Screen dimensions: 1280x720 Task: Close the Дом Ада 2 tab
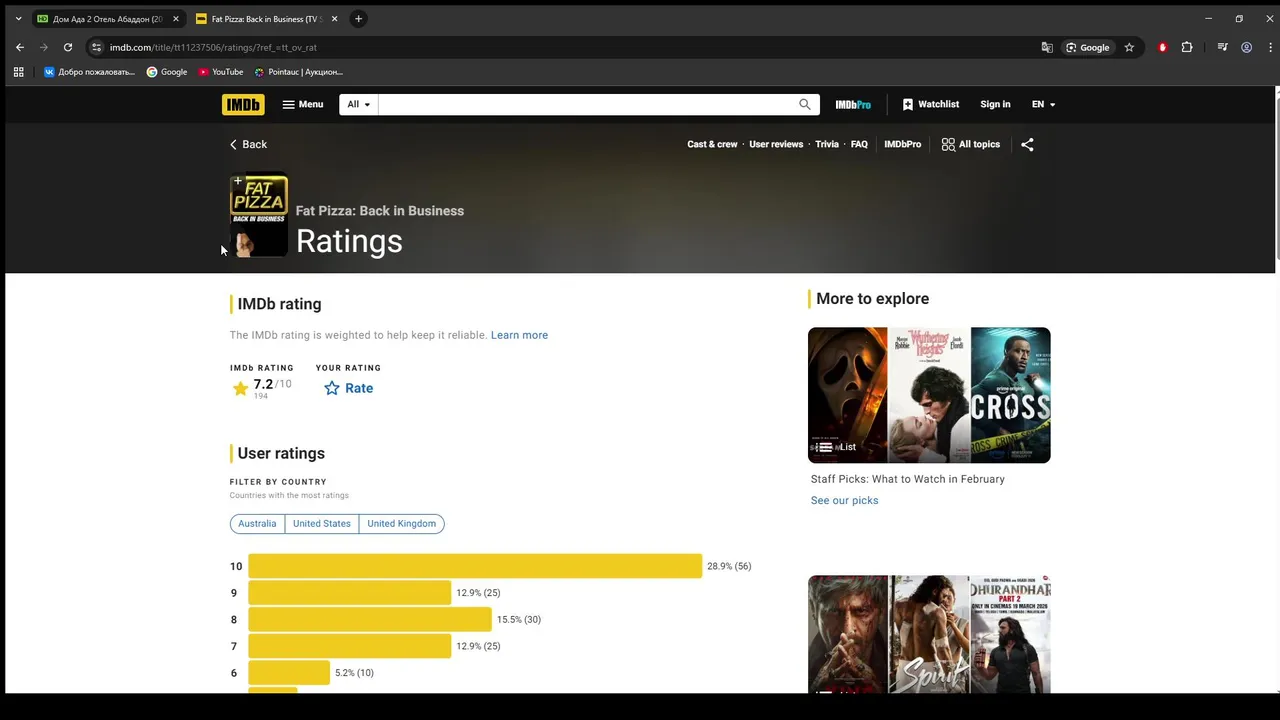[x=176, y=19]
